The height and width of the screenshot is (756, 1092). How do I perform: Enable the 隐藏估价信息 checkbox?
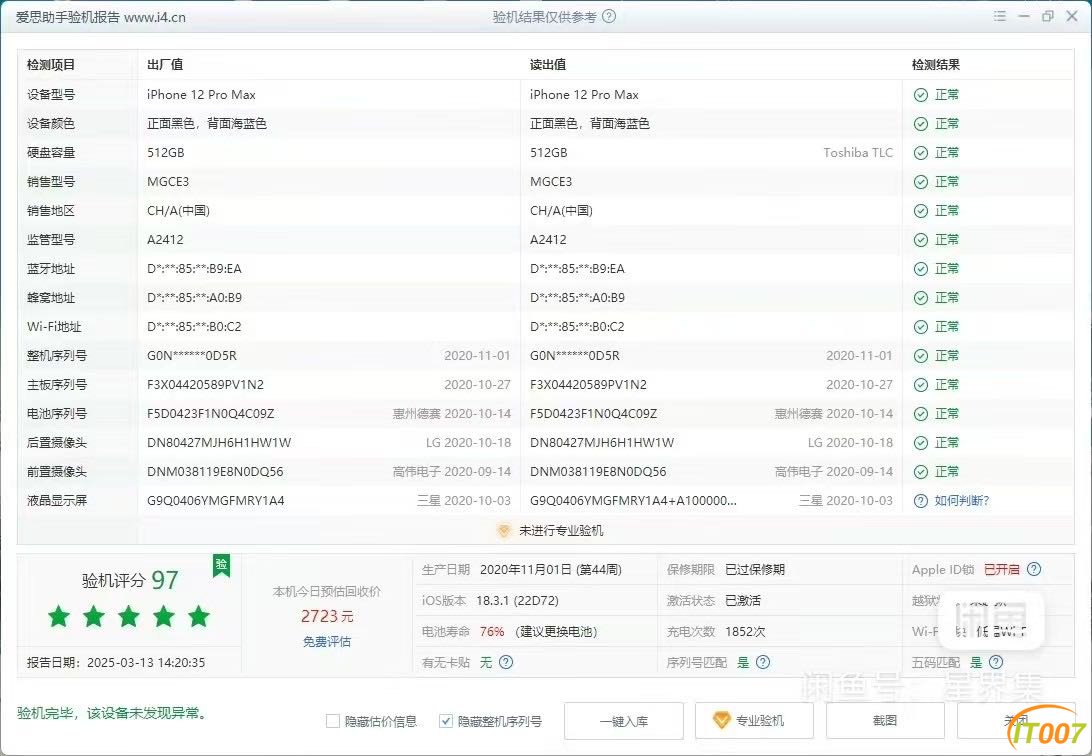pyautogui.click(x=333, y=721)
